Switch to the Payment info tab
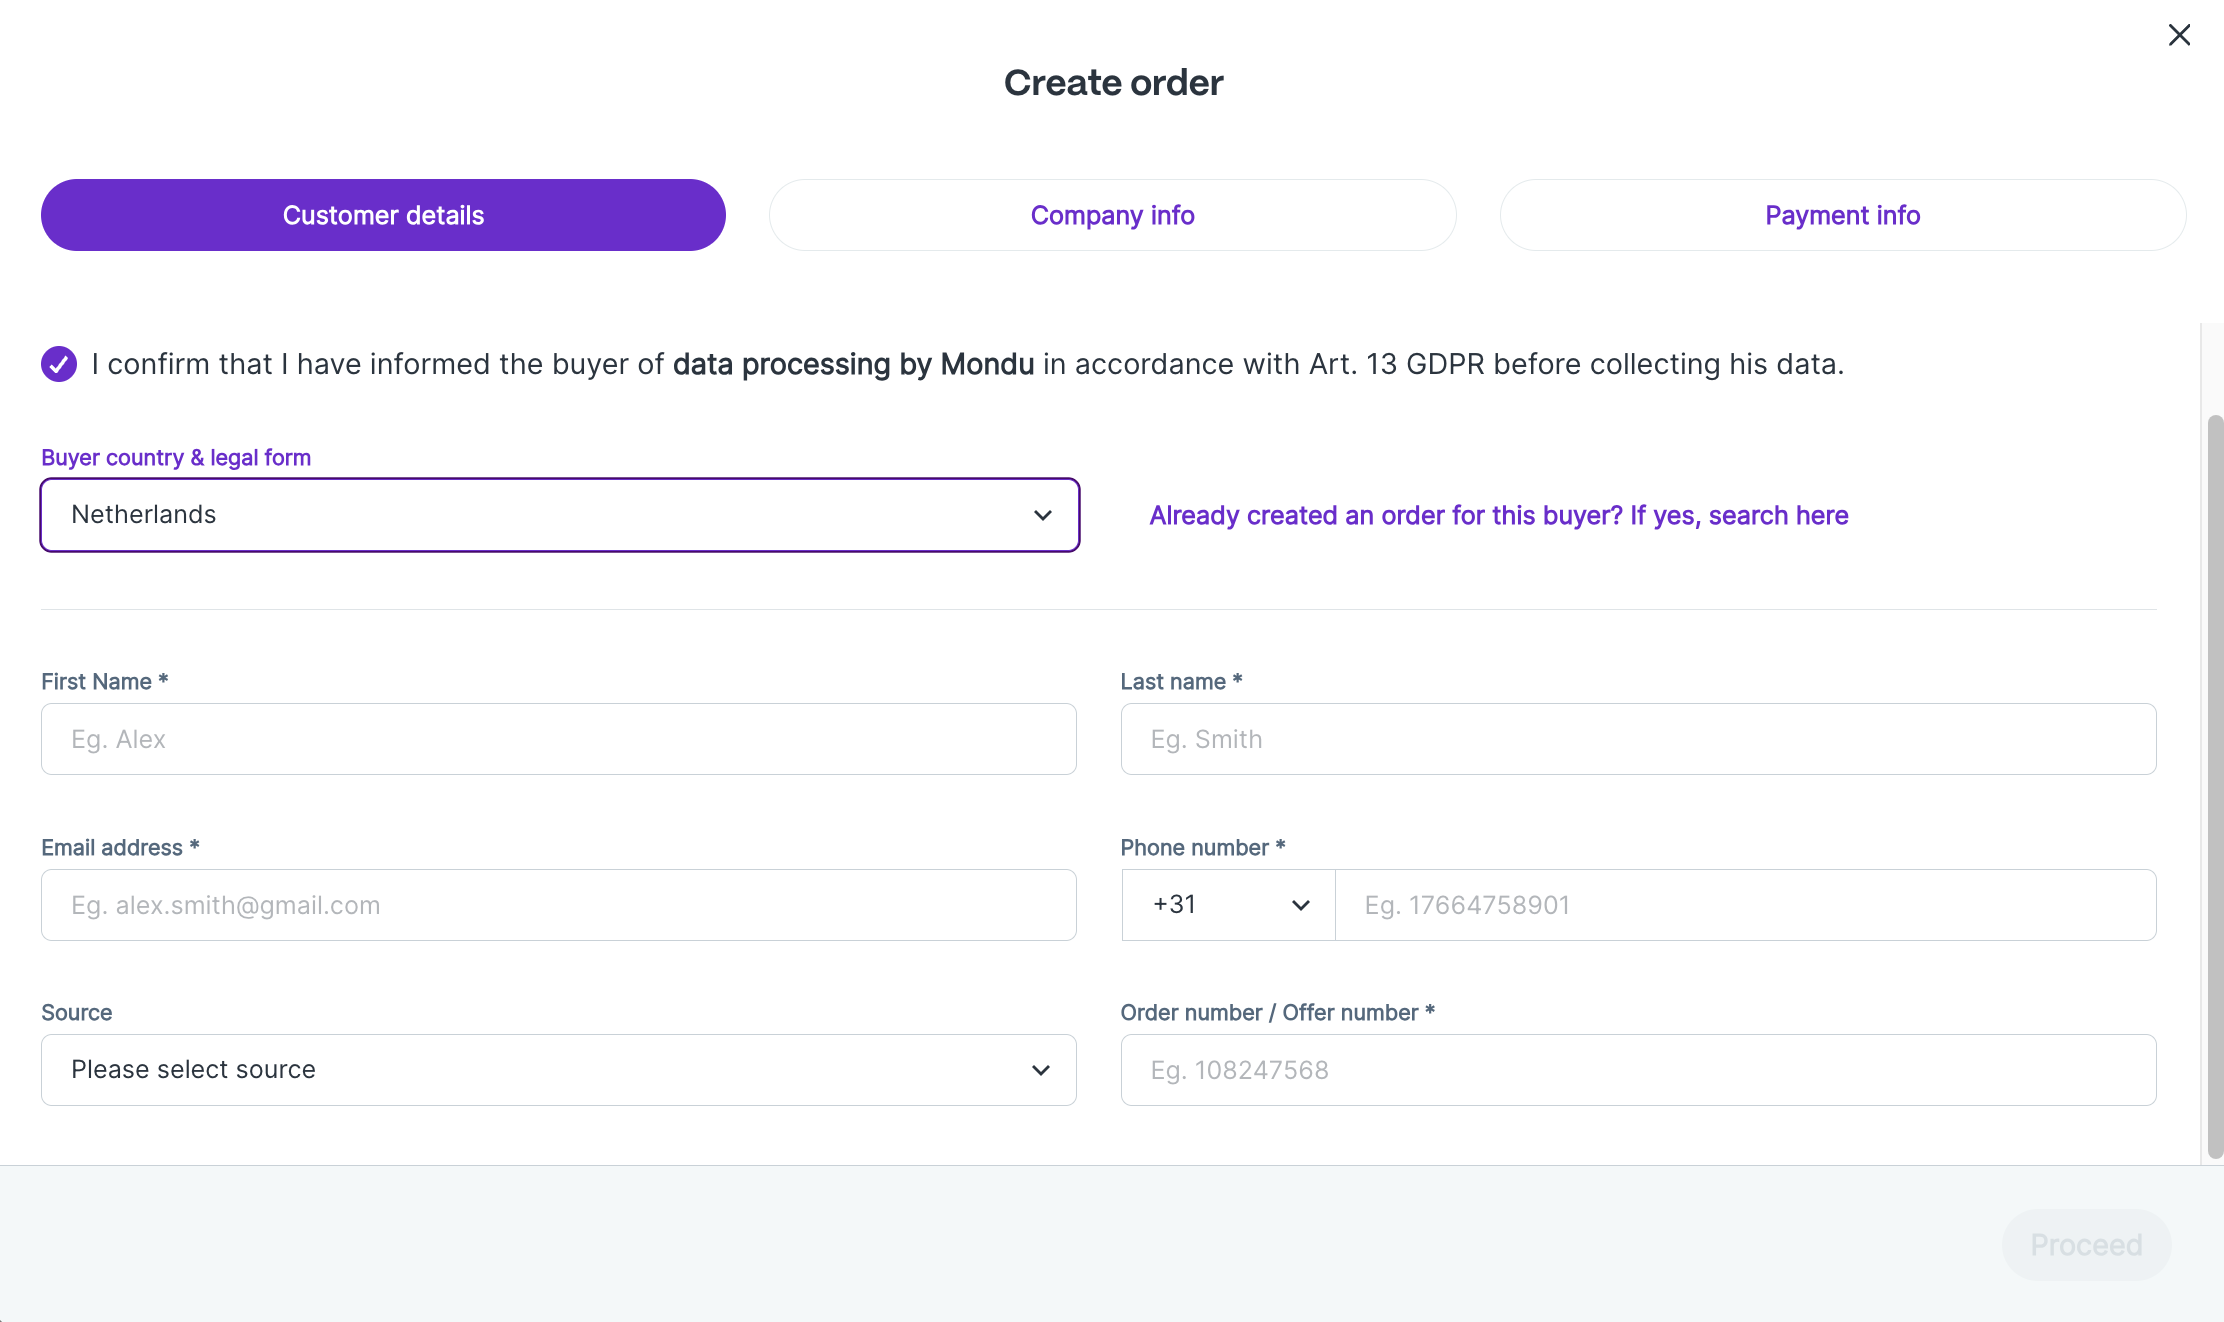 pos(1842,215)
